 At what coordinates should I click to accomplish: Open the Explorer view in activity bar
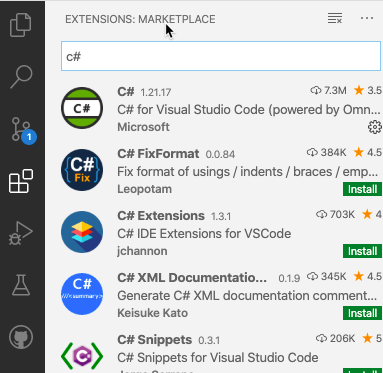21,25
